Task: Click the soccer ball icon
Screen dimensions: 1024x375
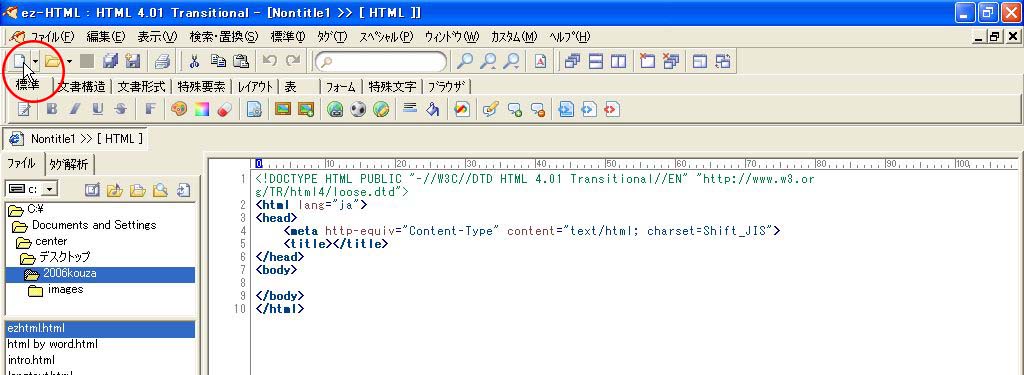Action: click(x=358, y=109)
